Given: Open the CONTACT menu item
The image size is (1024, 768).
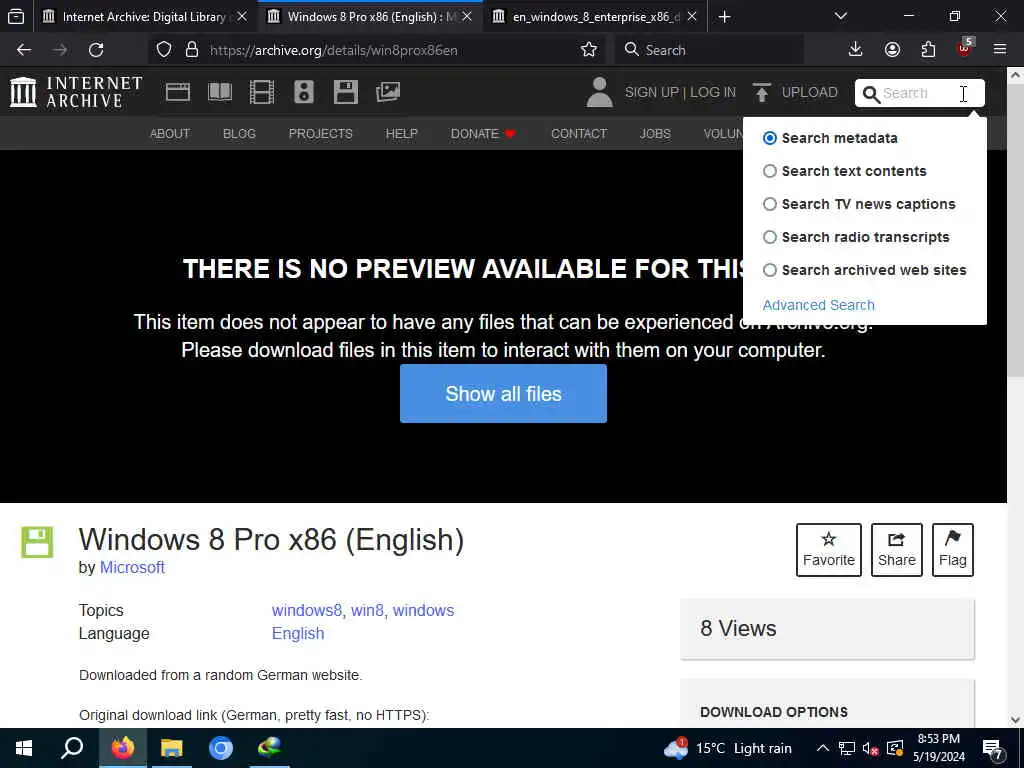Looking at the screenshot, I should 579,134.
